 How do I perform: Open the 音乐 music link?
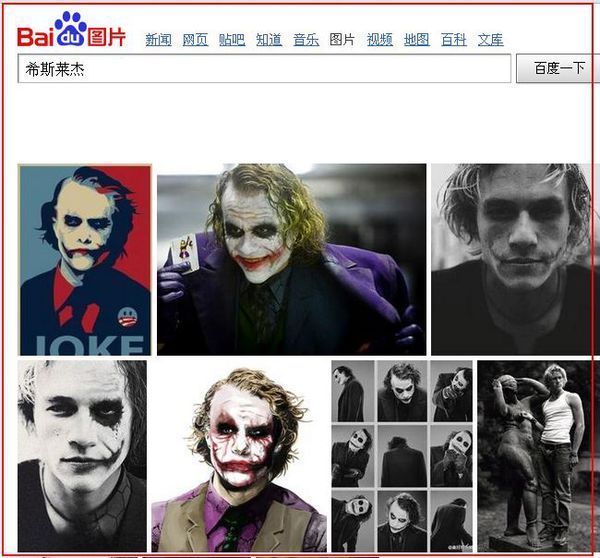click(x=306, y=40)
